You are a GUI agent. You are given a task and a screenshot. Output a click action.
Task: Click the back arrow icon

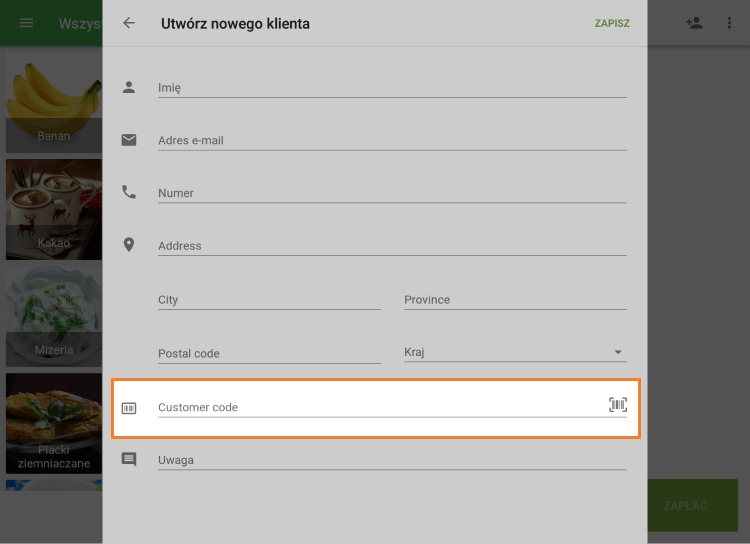tap(129, 23)
